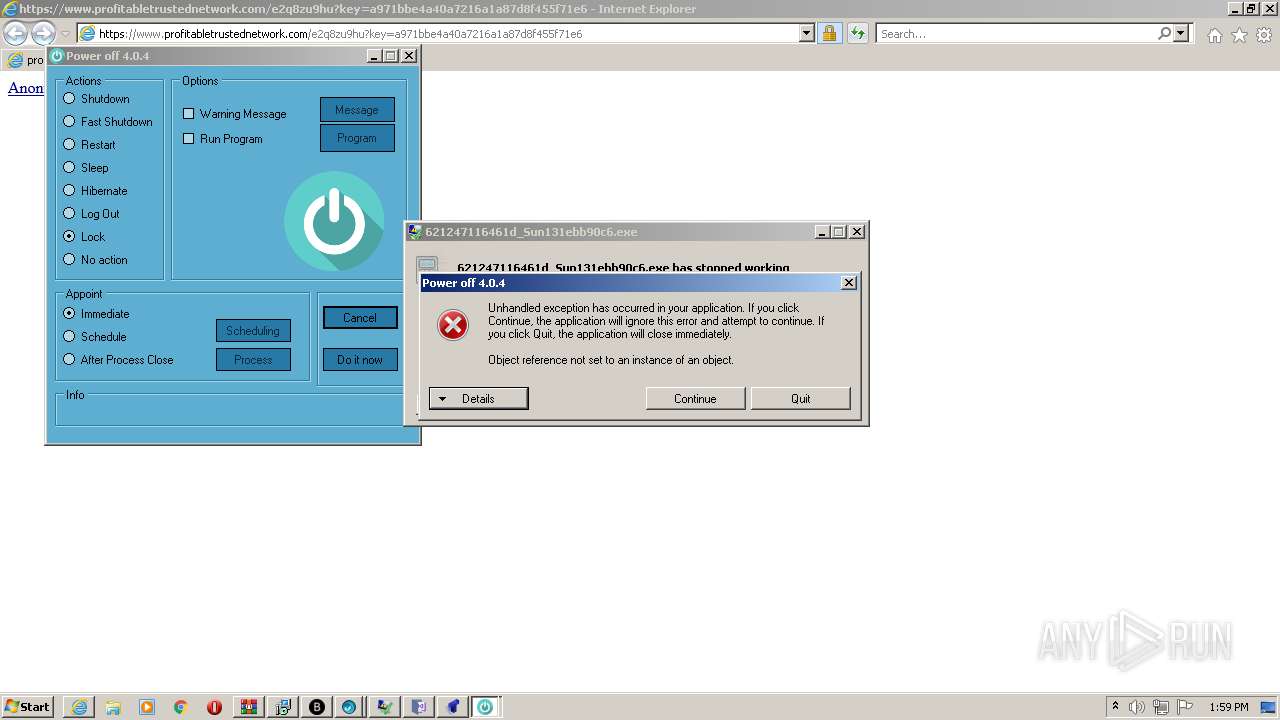The height and width of the screenshot is (720, 1280).
Task: Click the Start button
Action: [28, 707]
